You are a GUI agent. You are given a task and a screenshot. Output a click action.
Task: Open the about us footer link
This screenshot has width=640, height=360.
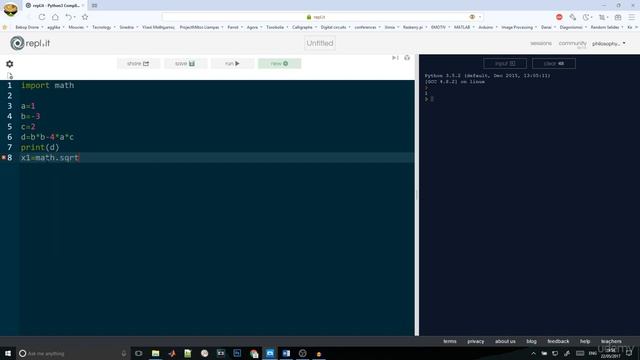point(505,341)
